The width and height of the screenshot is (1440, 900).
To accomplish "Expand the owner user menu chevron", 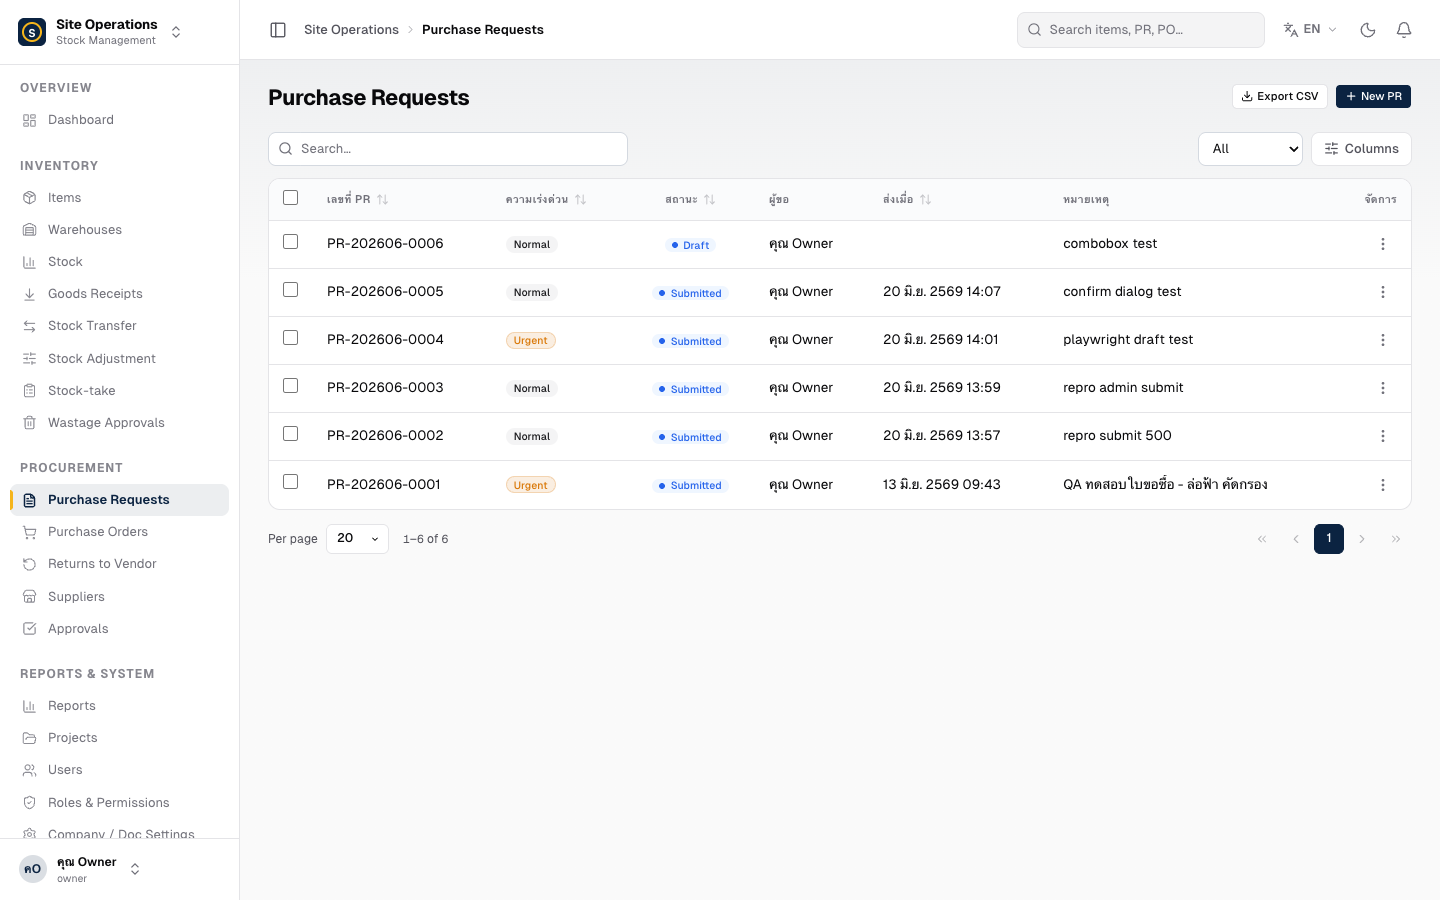I will pyautogui.click(x=135, y=869).
